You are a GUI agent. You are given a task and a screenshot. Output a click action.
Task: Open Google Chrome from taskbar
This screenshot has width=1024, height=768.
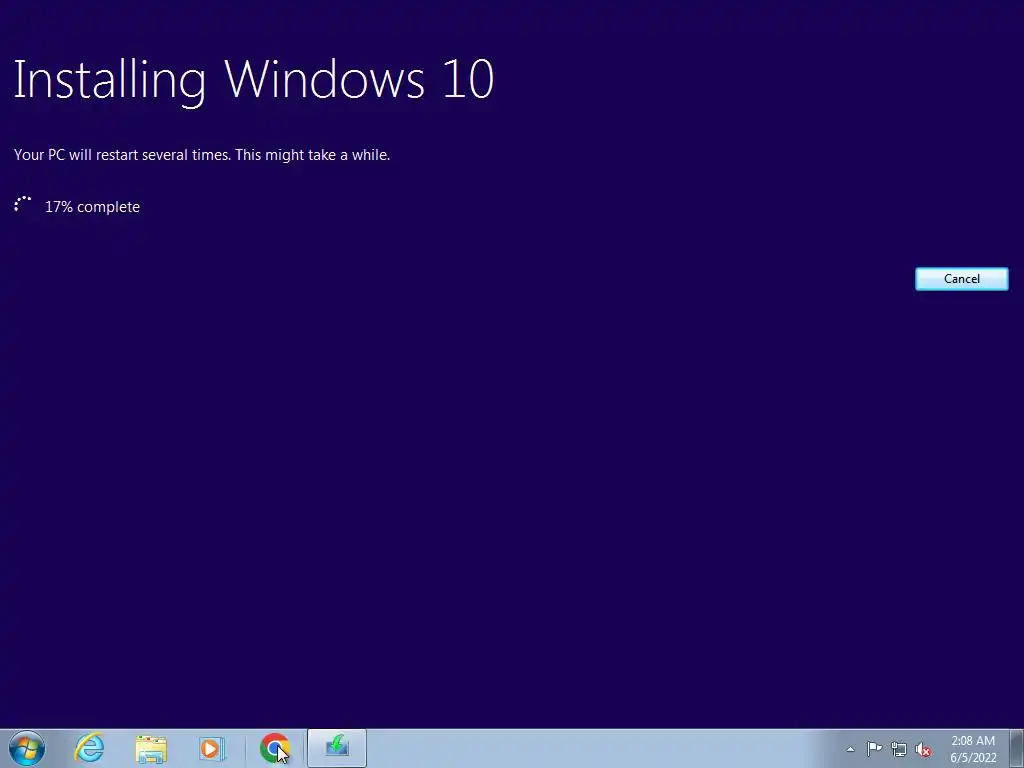point(274,748)
